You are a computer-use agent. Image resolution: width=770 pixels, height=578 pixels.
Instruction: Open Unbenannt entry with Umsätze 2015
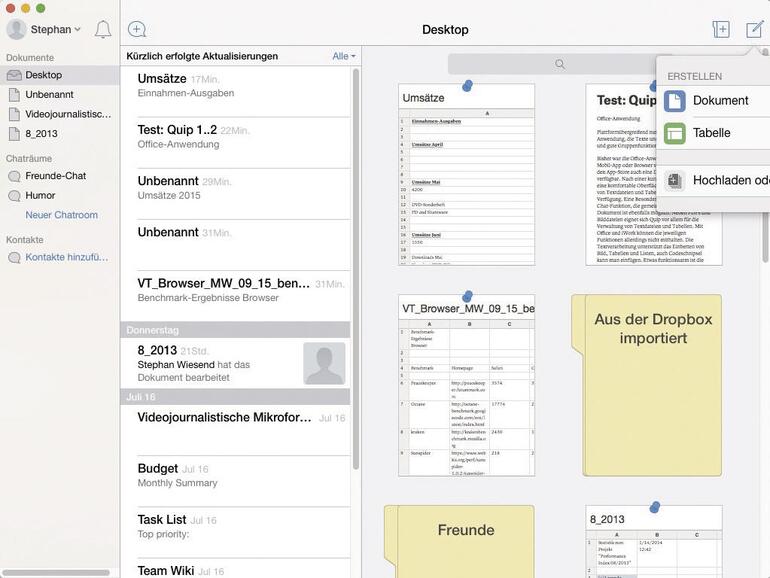[x=236, y=193]
